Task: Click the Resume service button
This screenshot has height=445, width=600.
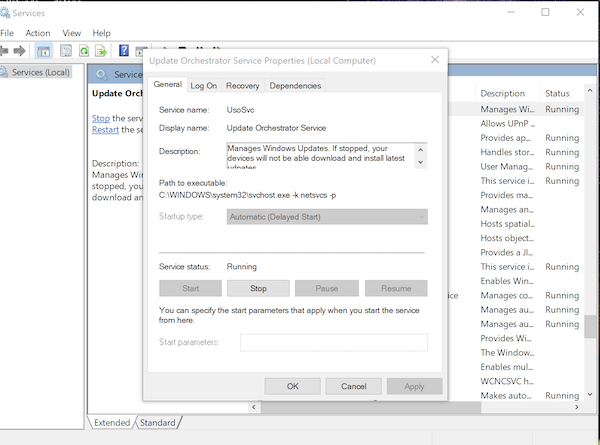Action: (x=396, y=288)
